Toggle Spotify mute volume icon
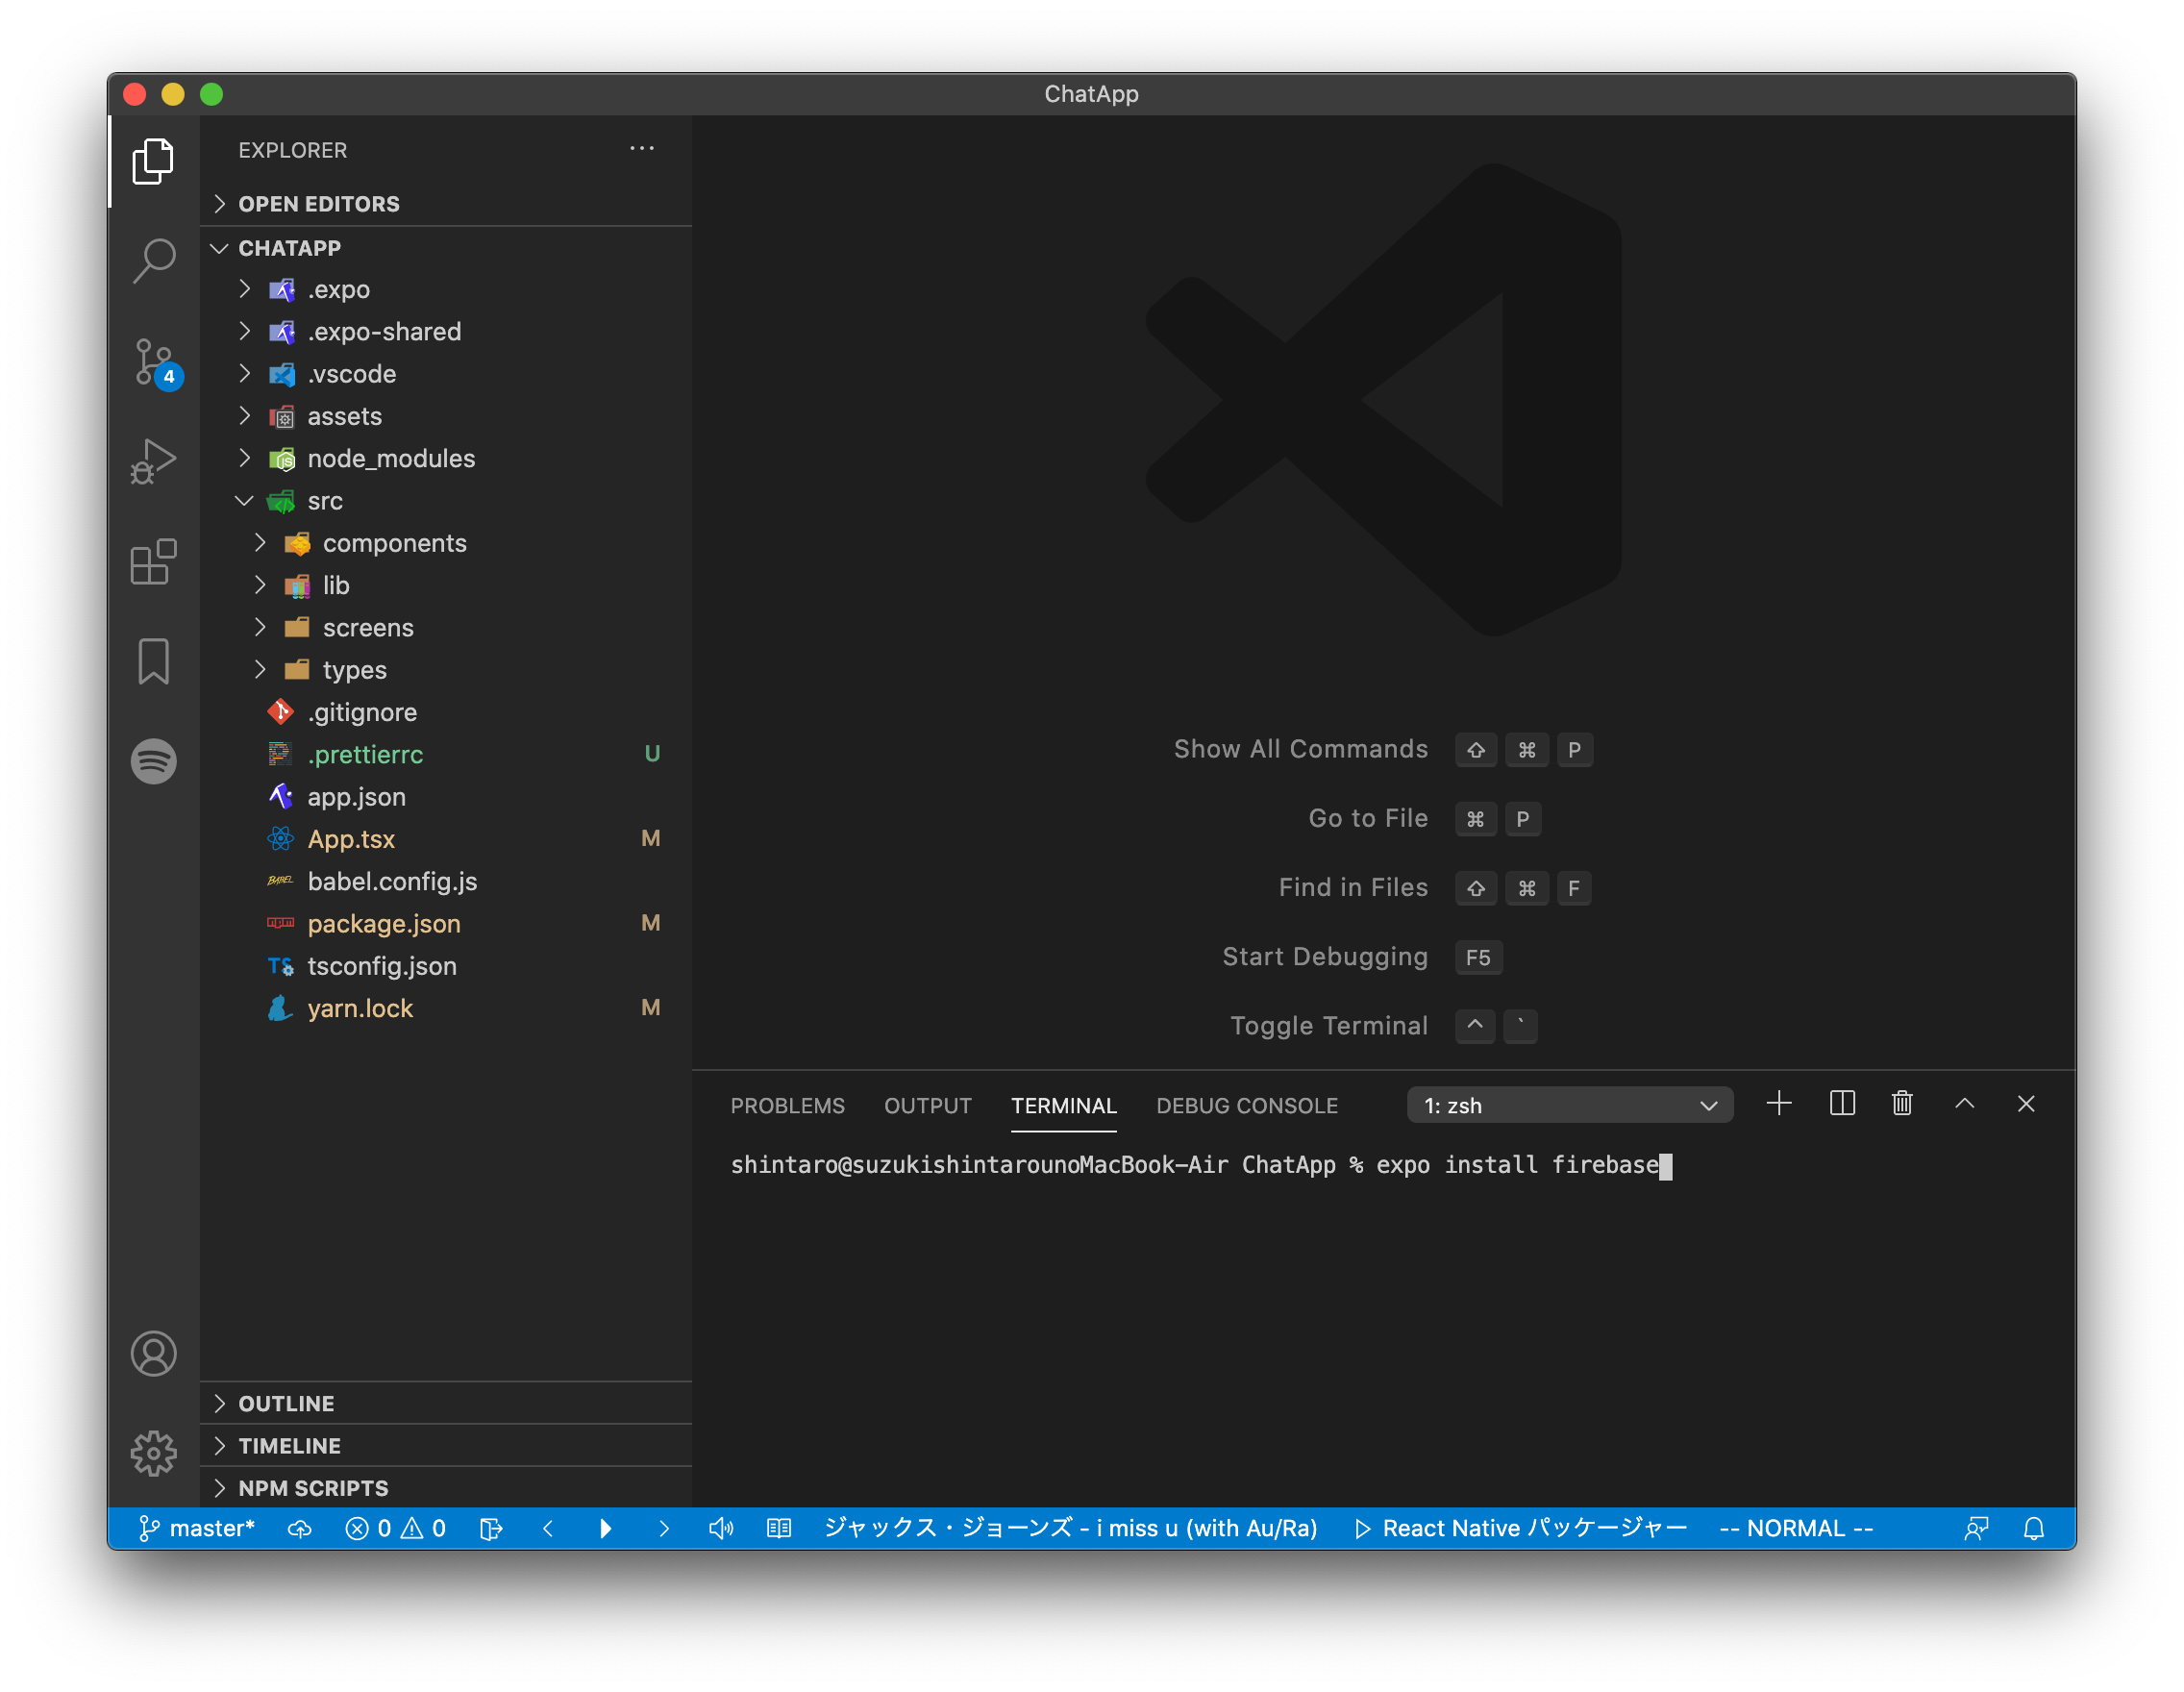The image size is (2184, 1692). pos(721,1528)
